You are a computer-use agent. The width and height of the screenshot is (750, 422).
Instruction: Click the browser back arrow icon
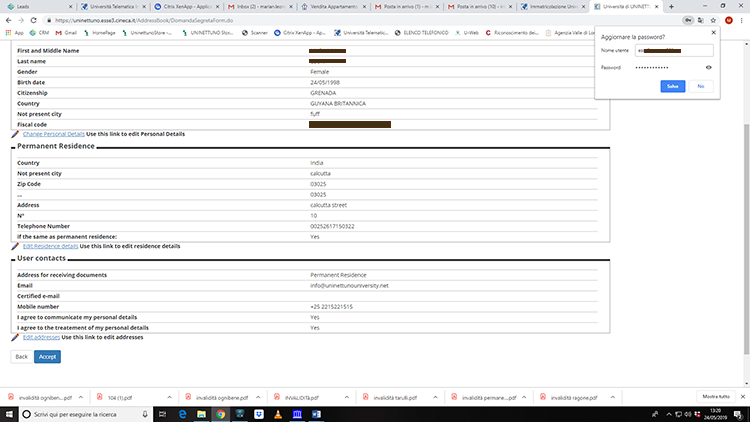point(8,19)
